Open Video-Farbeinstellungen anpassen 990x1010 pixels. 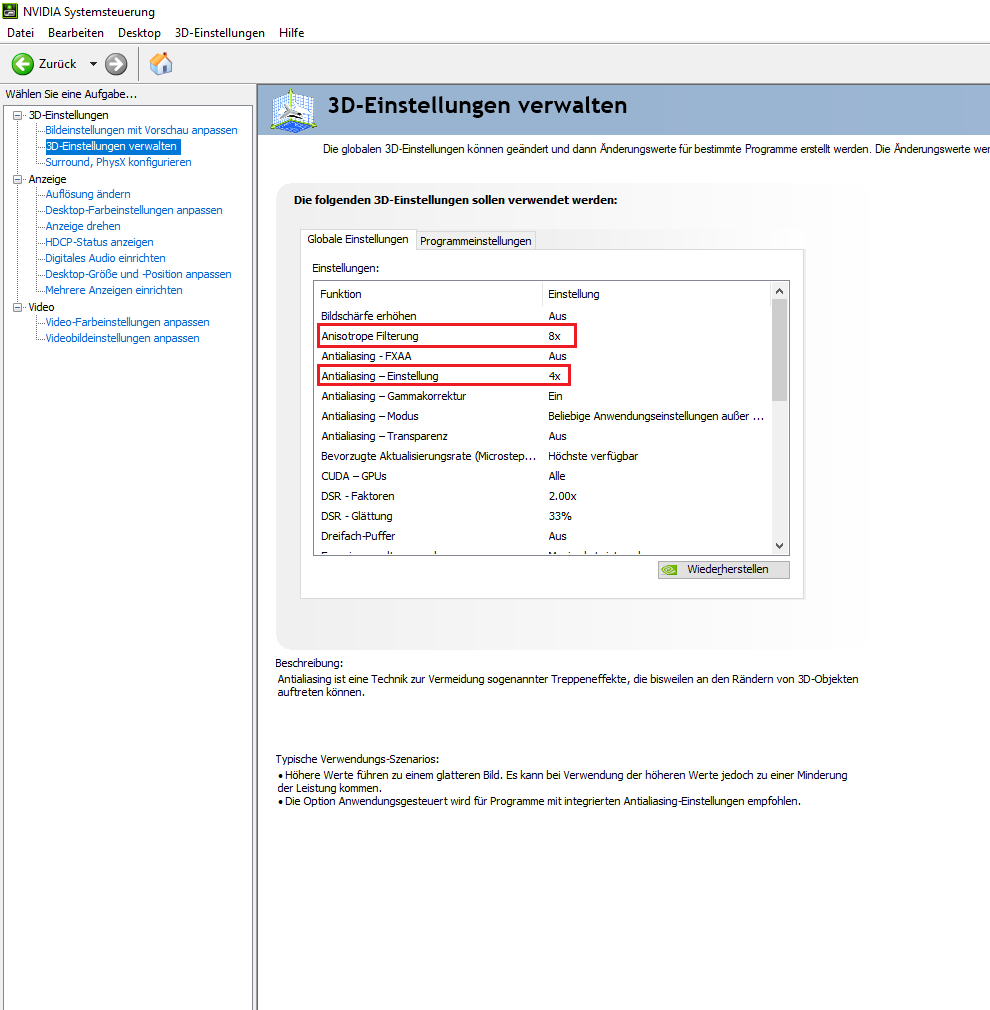(128, 322)
